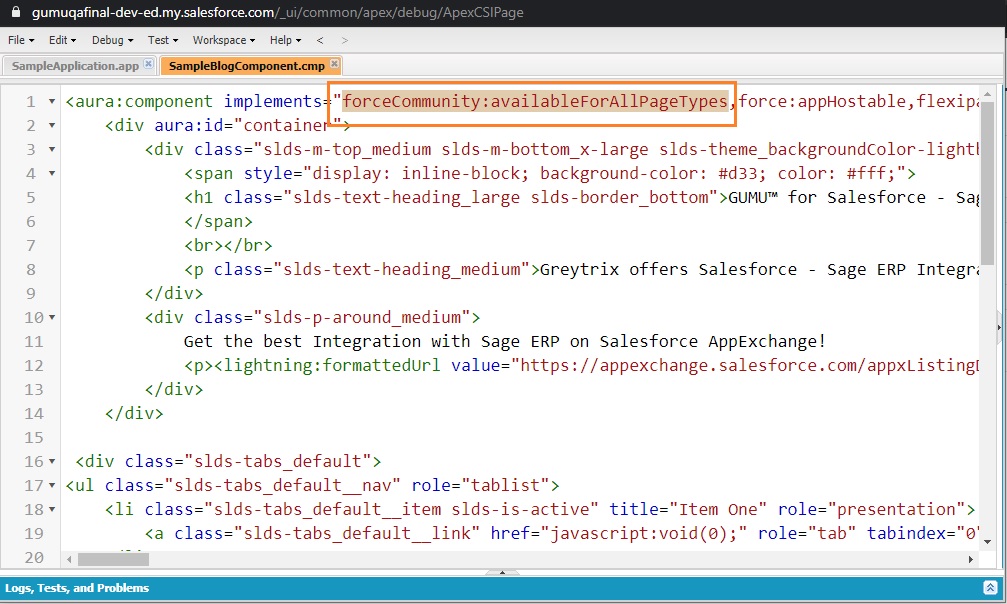Click the editor scroll-down arrow
This screenshot has width=1007, height=604.
point(987,542)
